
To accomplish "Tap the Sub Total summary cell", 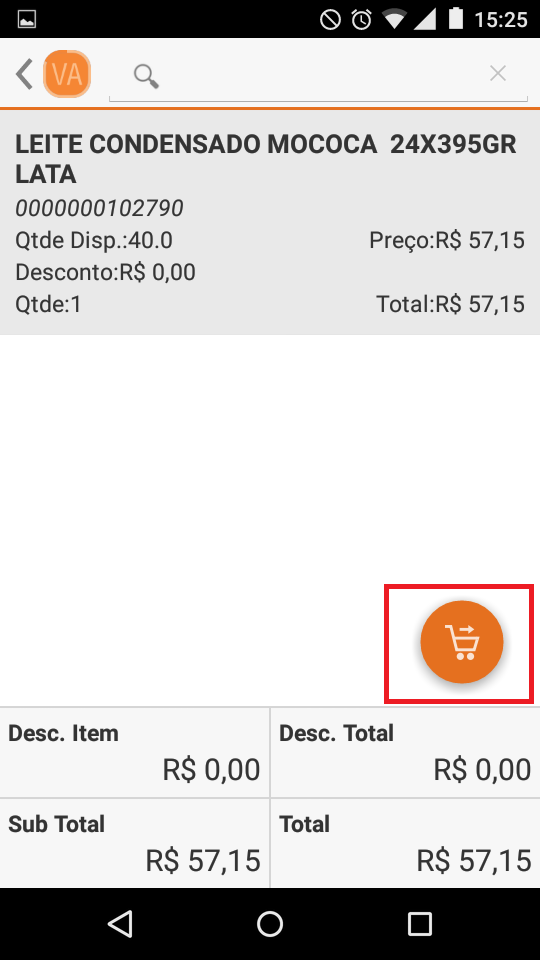I will click(135, 843).
